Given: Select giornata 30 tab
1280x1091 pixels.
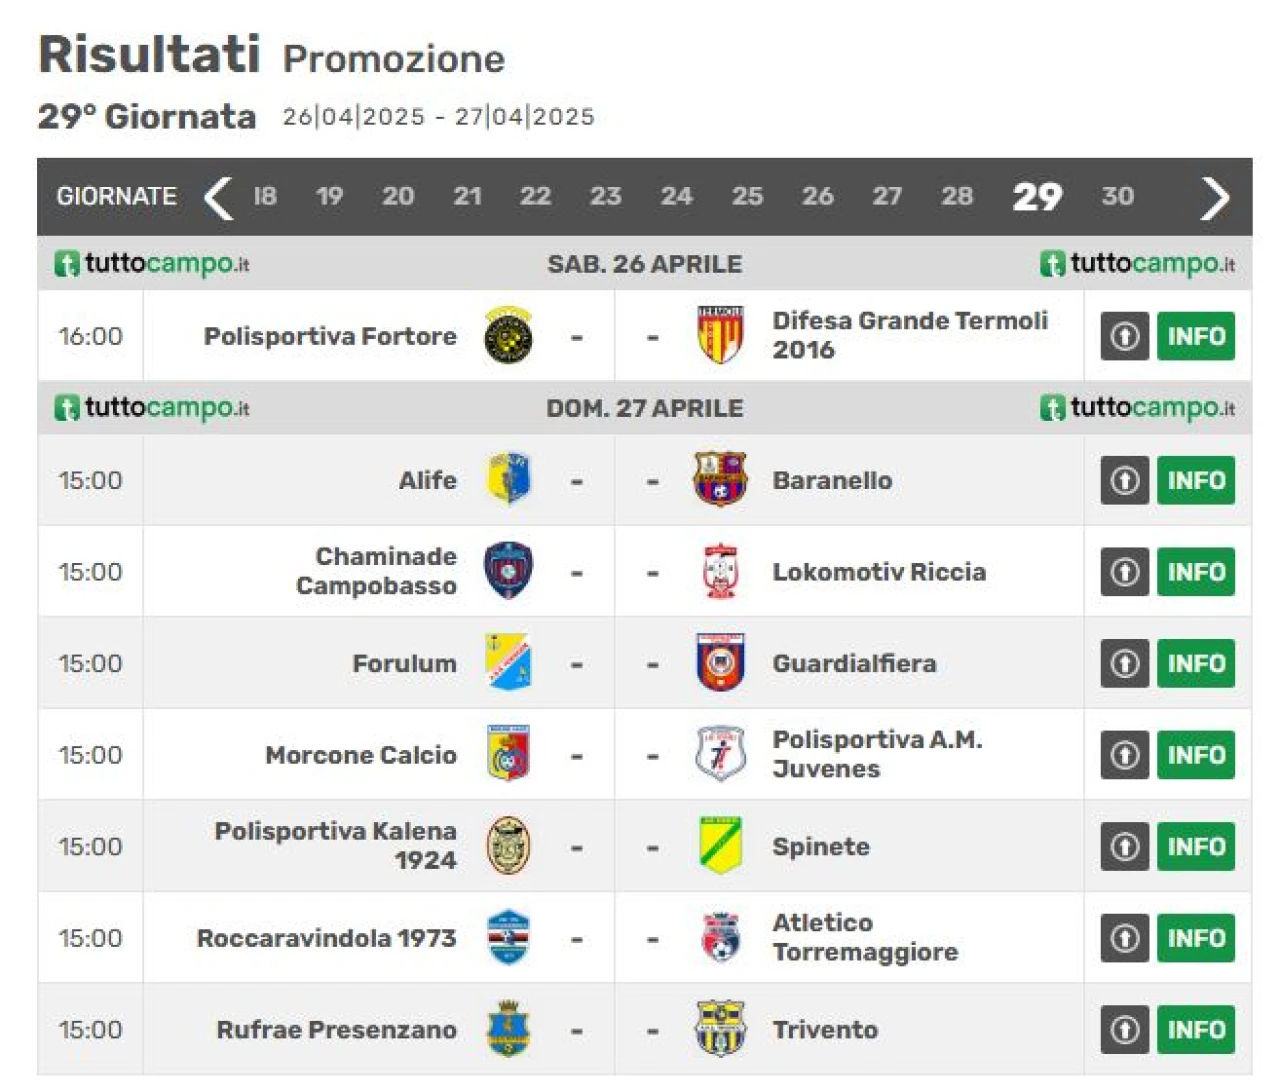Looking at the screenshot, I should point(1117,196).
